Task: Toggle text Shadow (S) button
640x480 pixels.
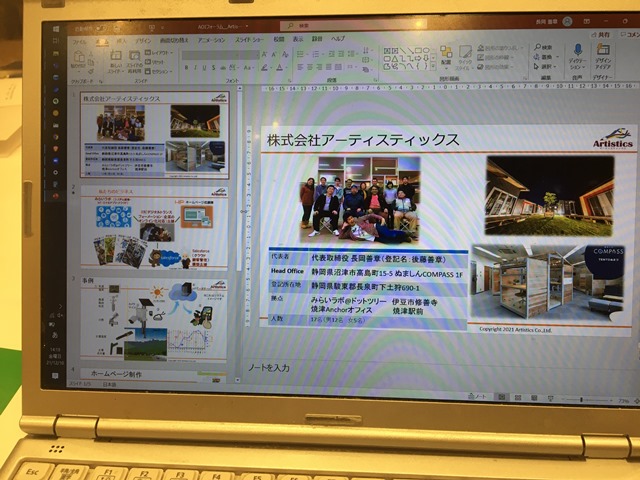Action: pos(213,68)
